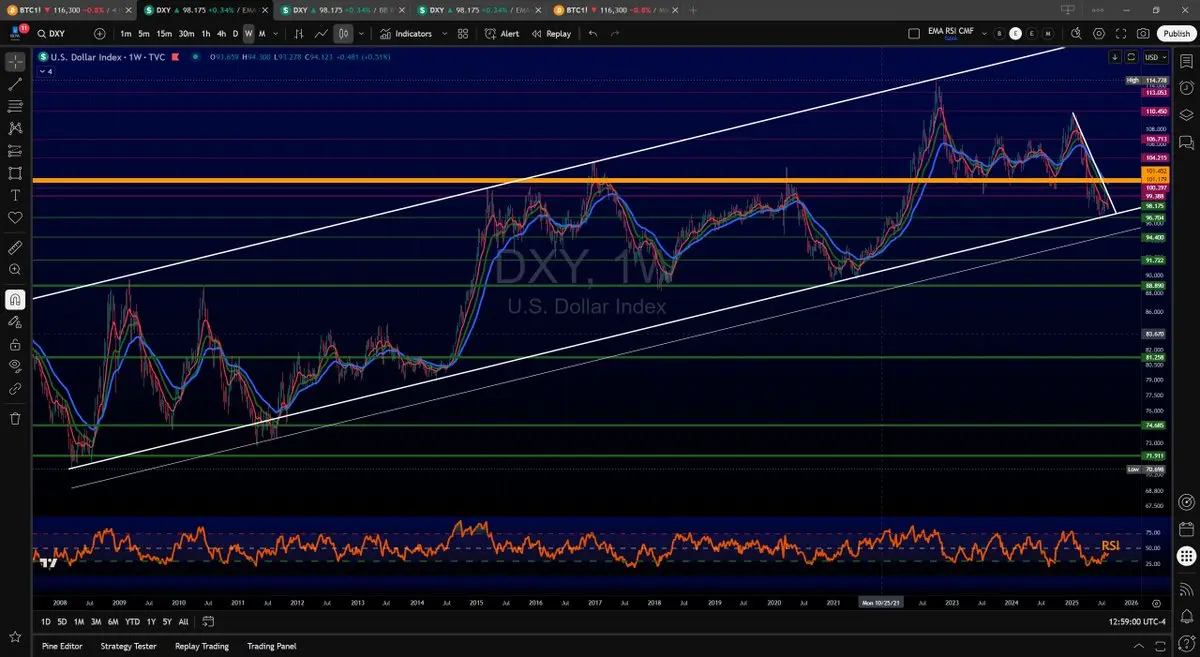The image size is (1200, 657).
Task: Open the DXY symbol search field
Action: (x=60, y=33)
